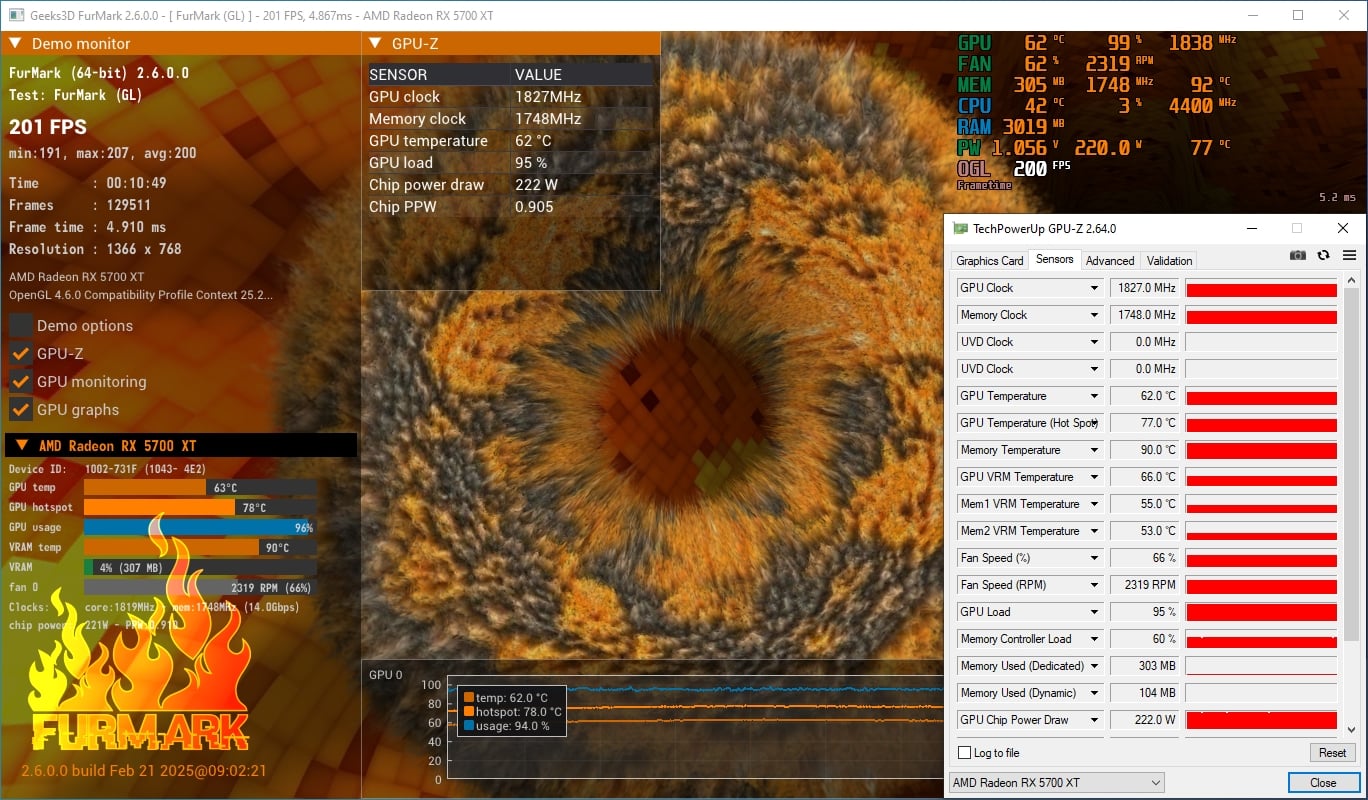The image size is (1368, 800).
Task: Click the 201 FPS readout in Demo monitor
Action: [48, 127]
